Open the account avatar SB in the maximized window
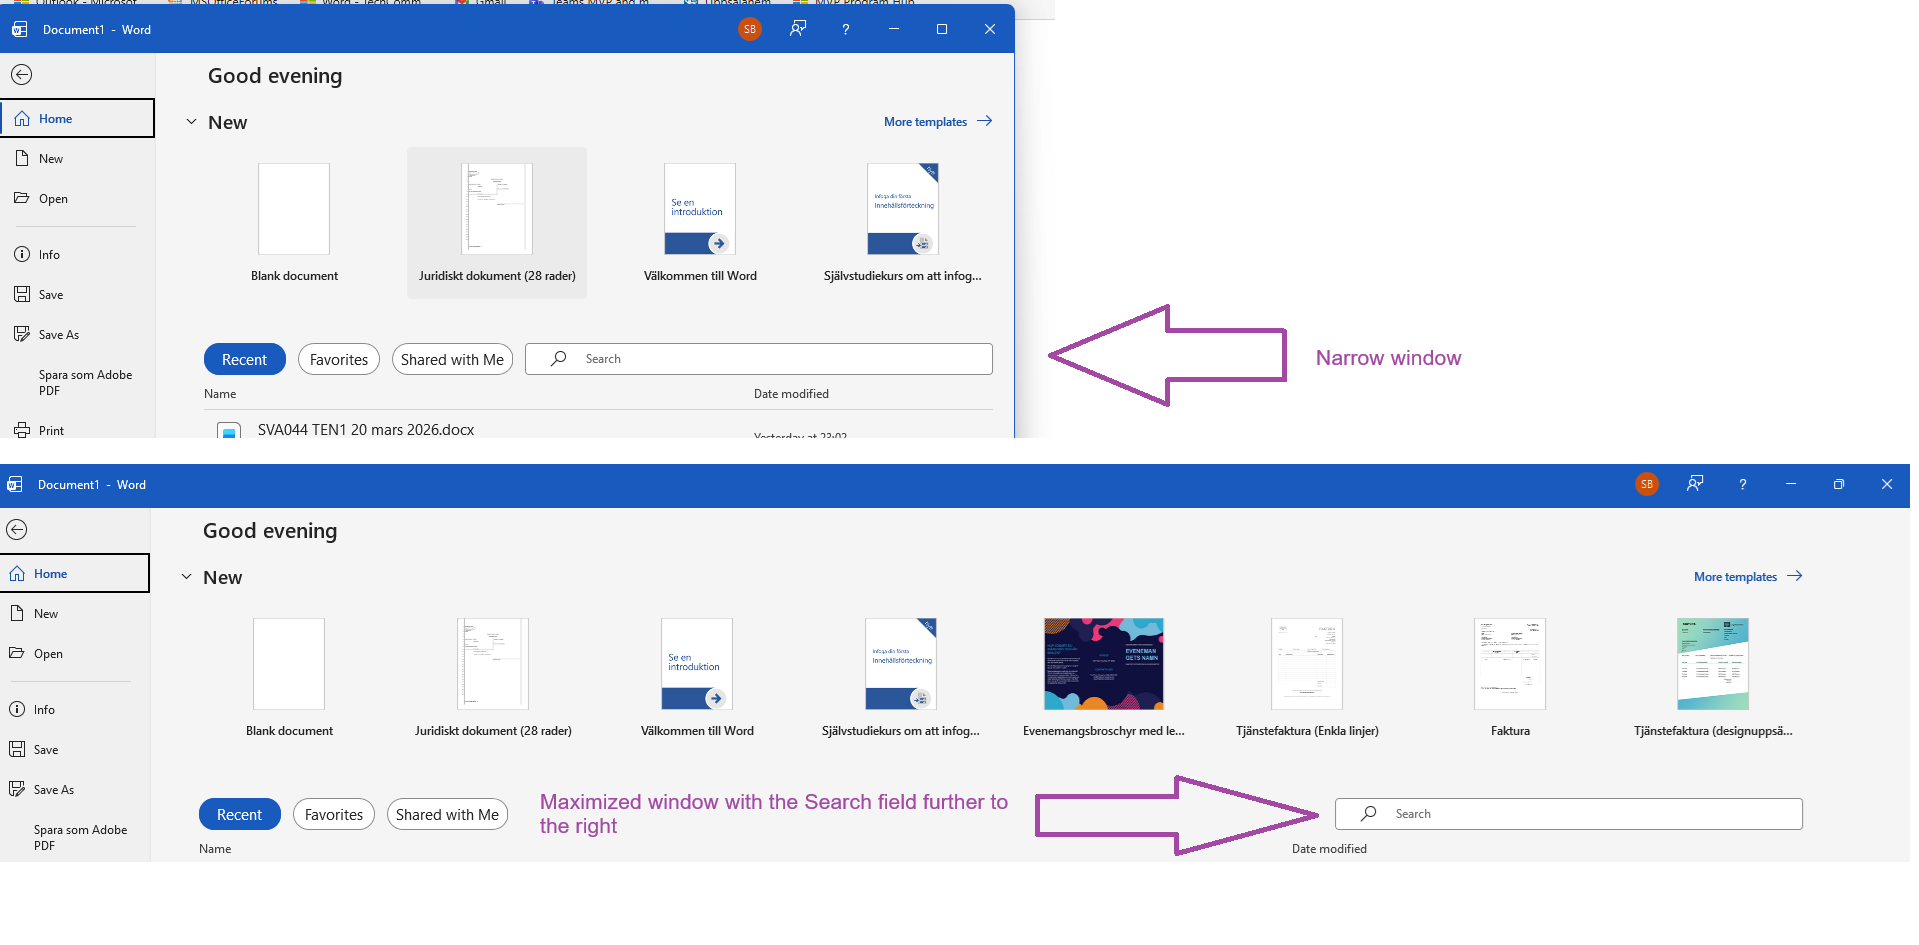The image size is (1919, 945). point(1646,484)
